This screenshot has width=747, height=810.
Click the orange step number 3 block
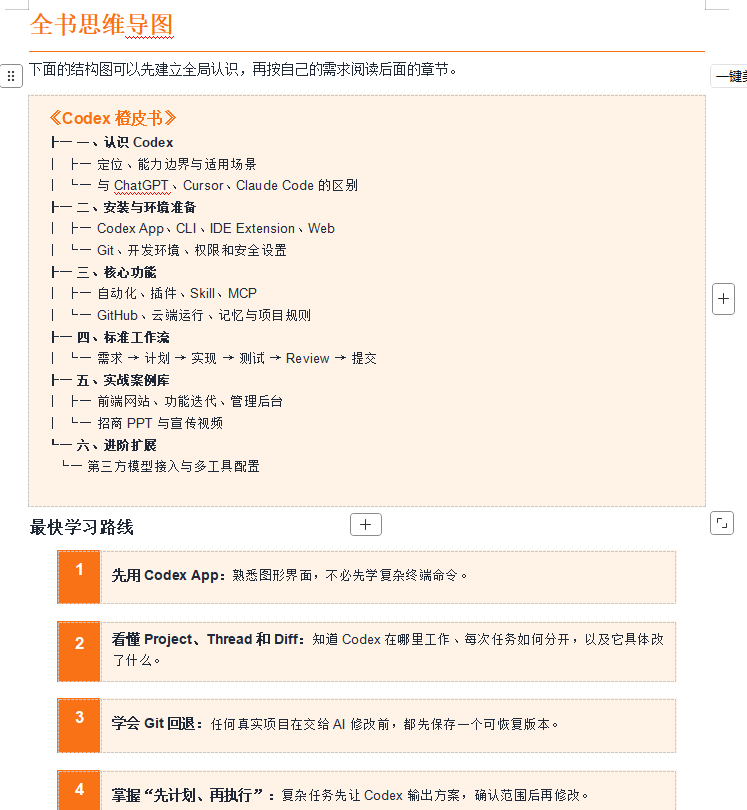coord(79,725)
